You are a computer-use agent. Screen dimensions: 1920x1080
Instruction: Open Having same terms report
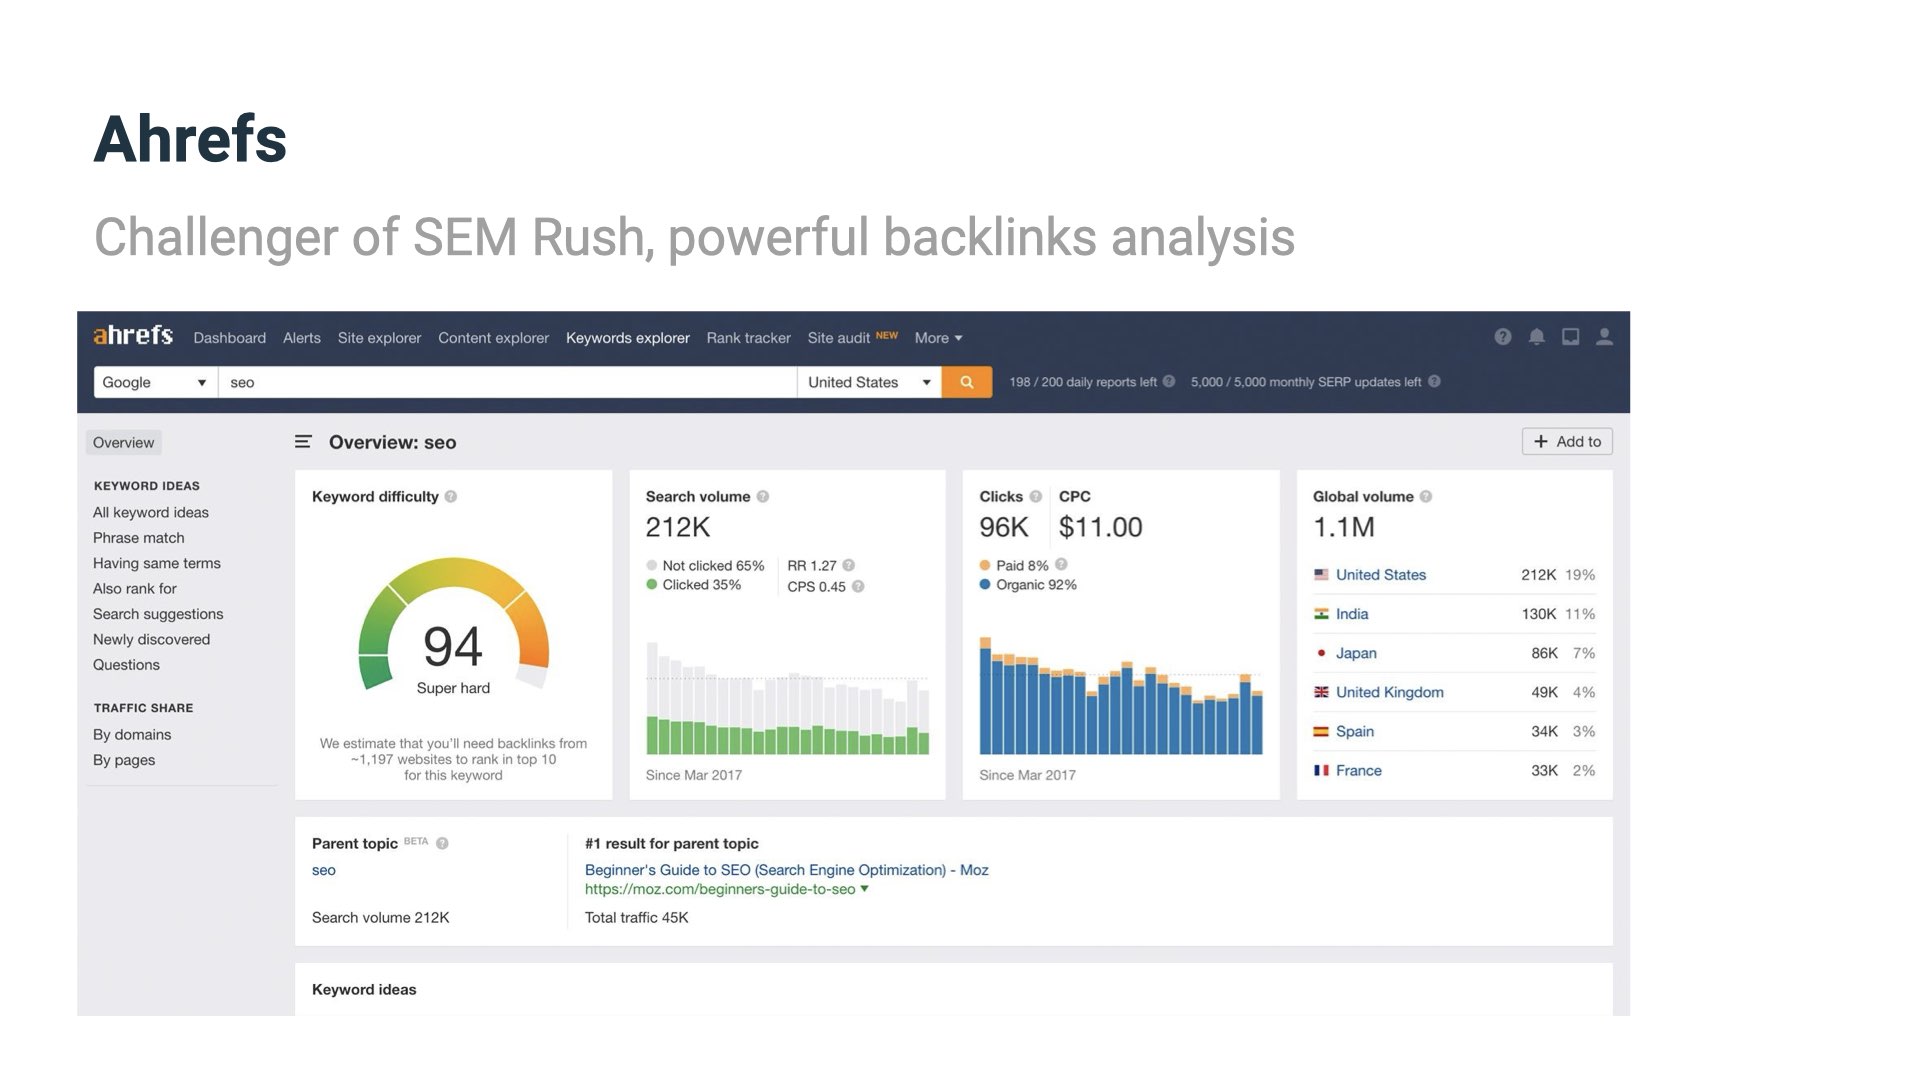click(x=157, y=563)
